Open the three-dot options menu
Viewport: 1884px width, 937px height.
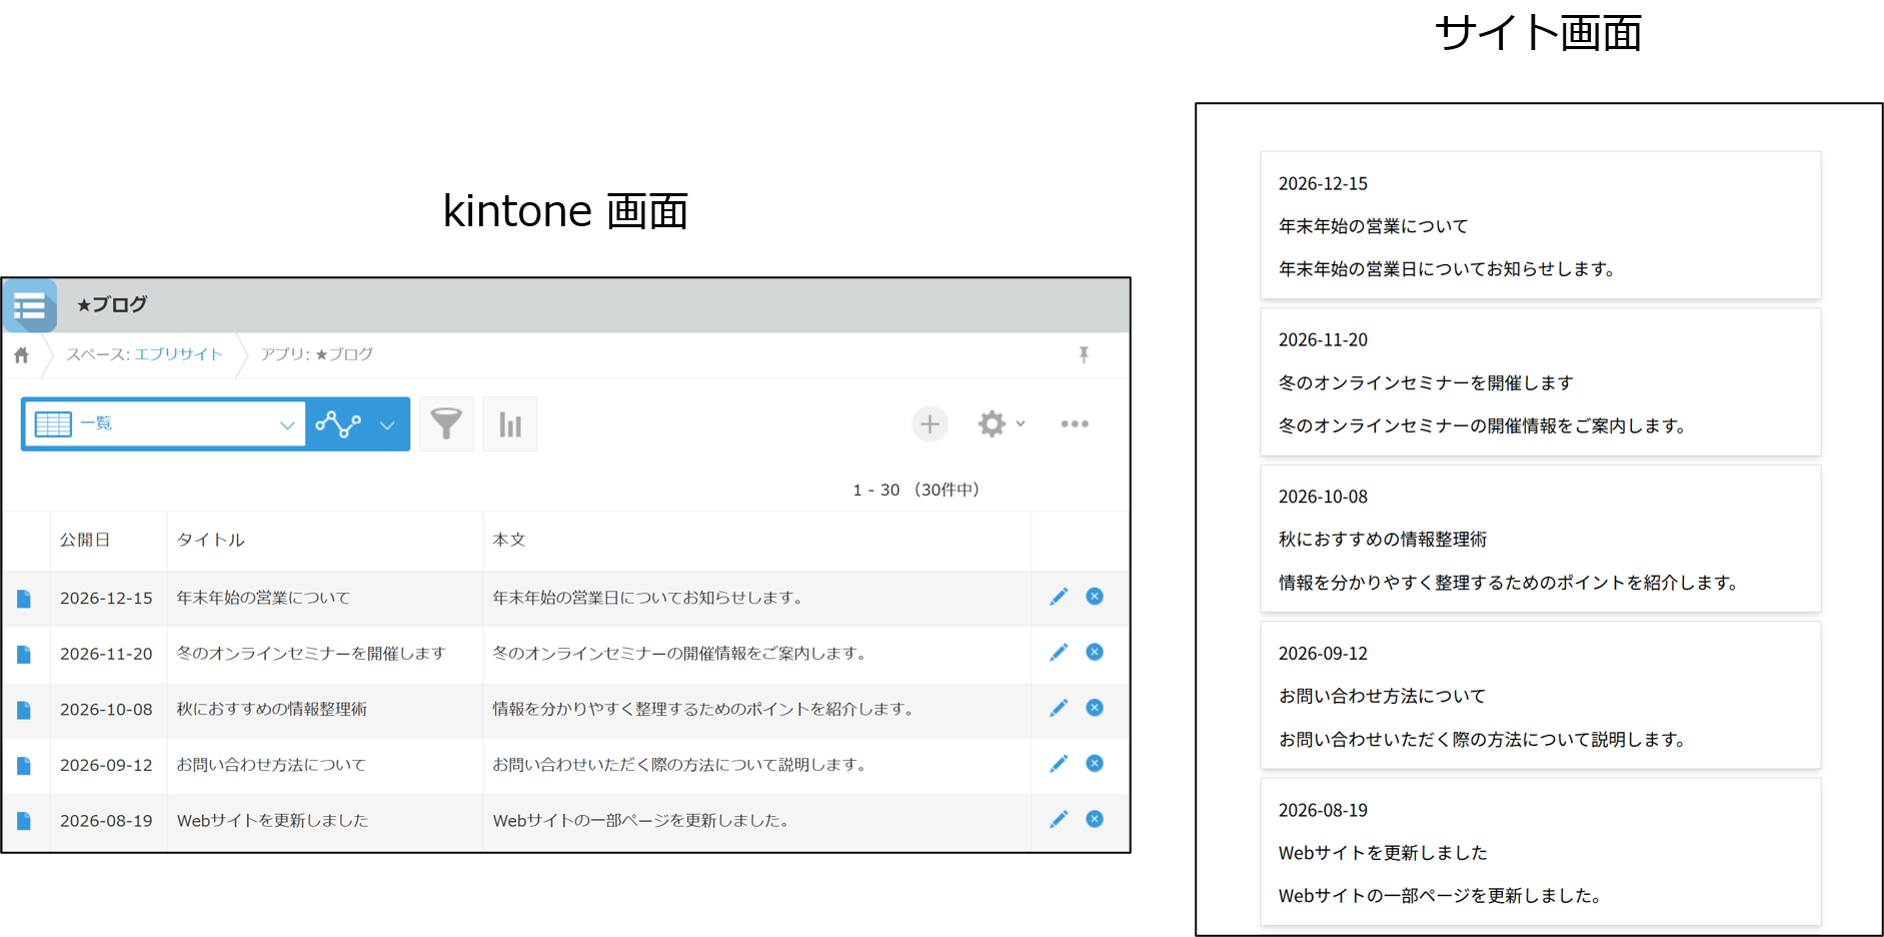pos(1075,424)
